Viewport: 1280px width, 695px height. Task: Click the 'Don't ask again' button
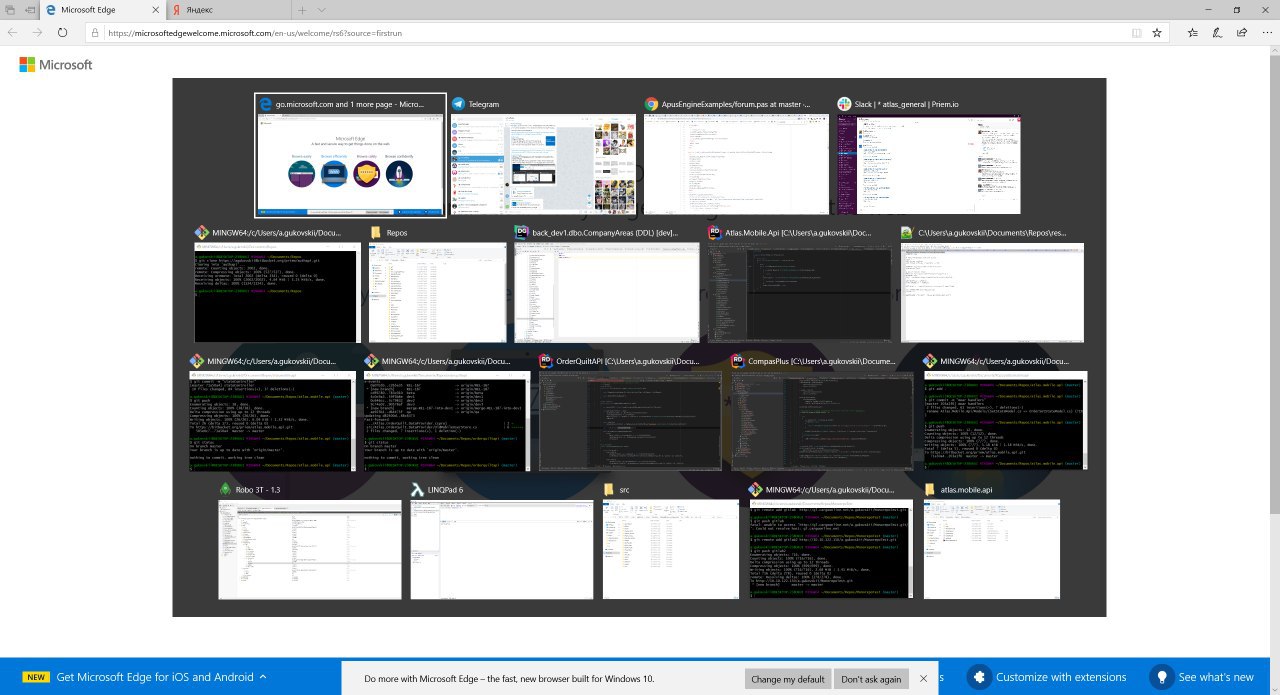tap(871, 678)
